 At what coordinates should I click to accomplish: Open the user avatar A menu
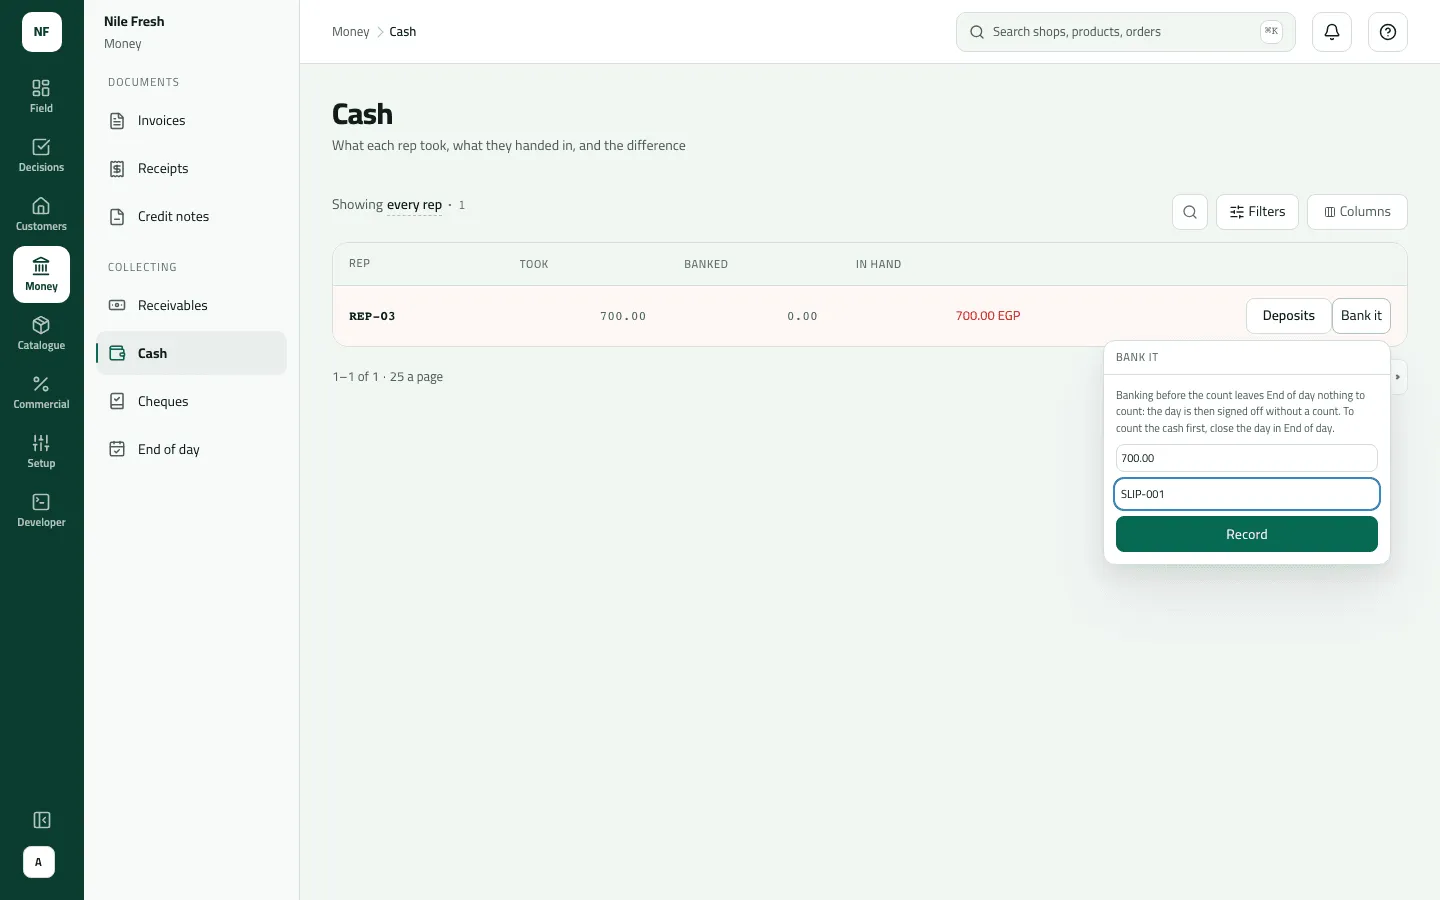click(x=39, y=862)
